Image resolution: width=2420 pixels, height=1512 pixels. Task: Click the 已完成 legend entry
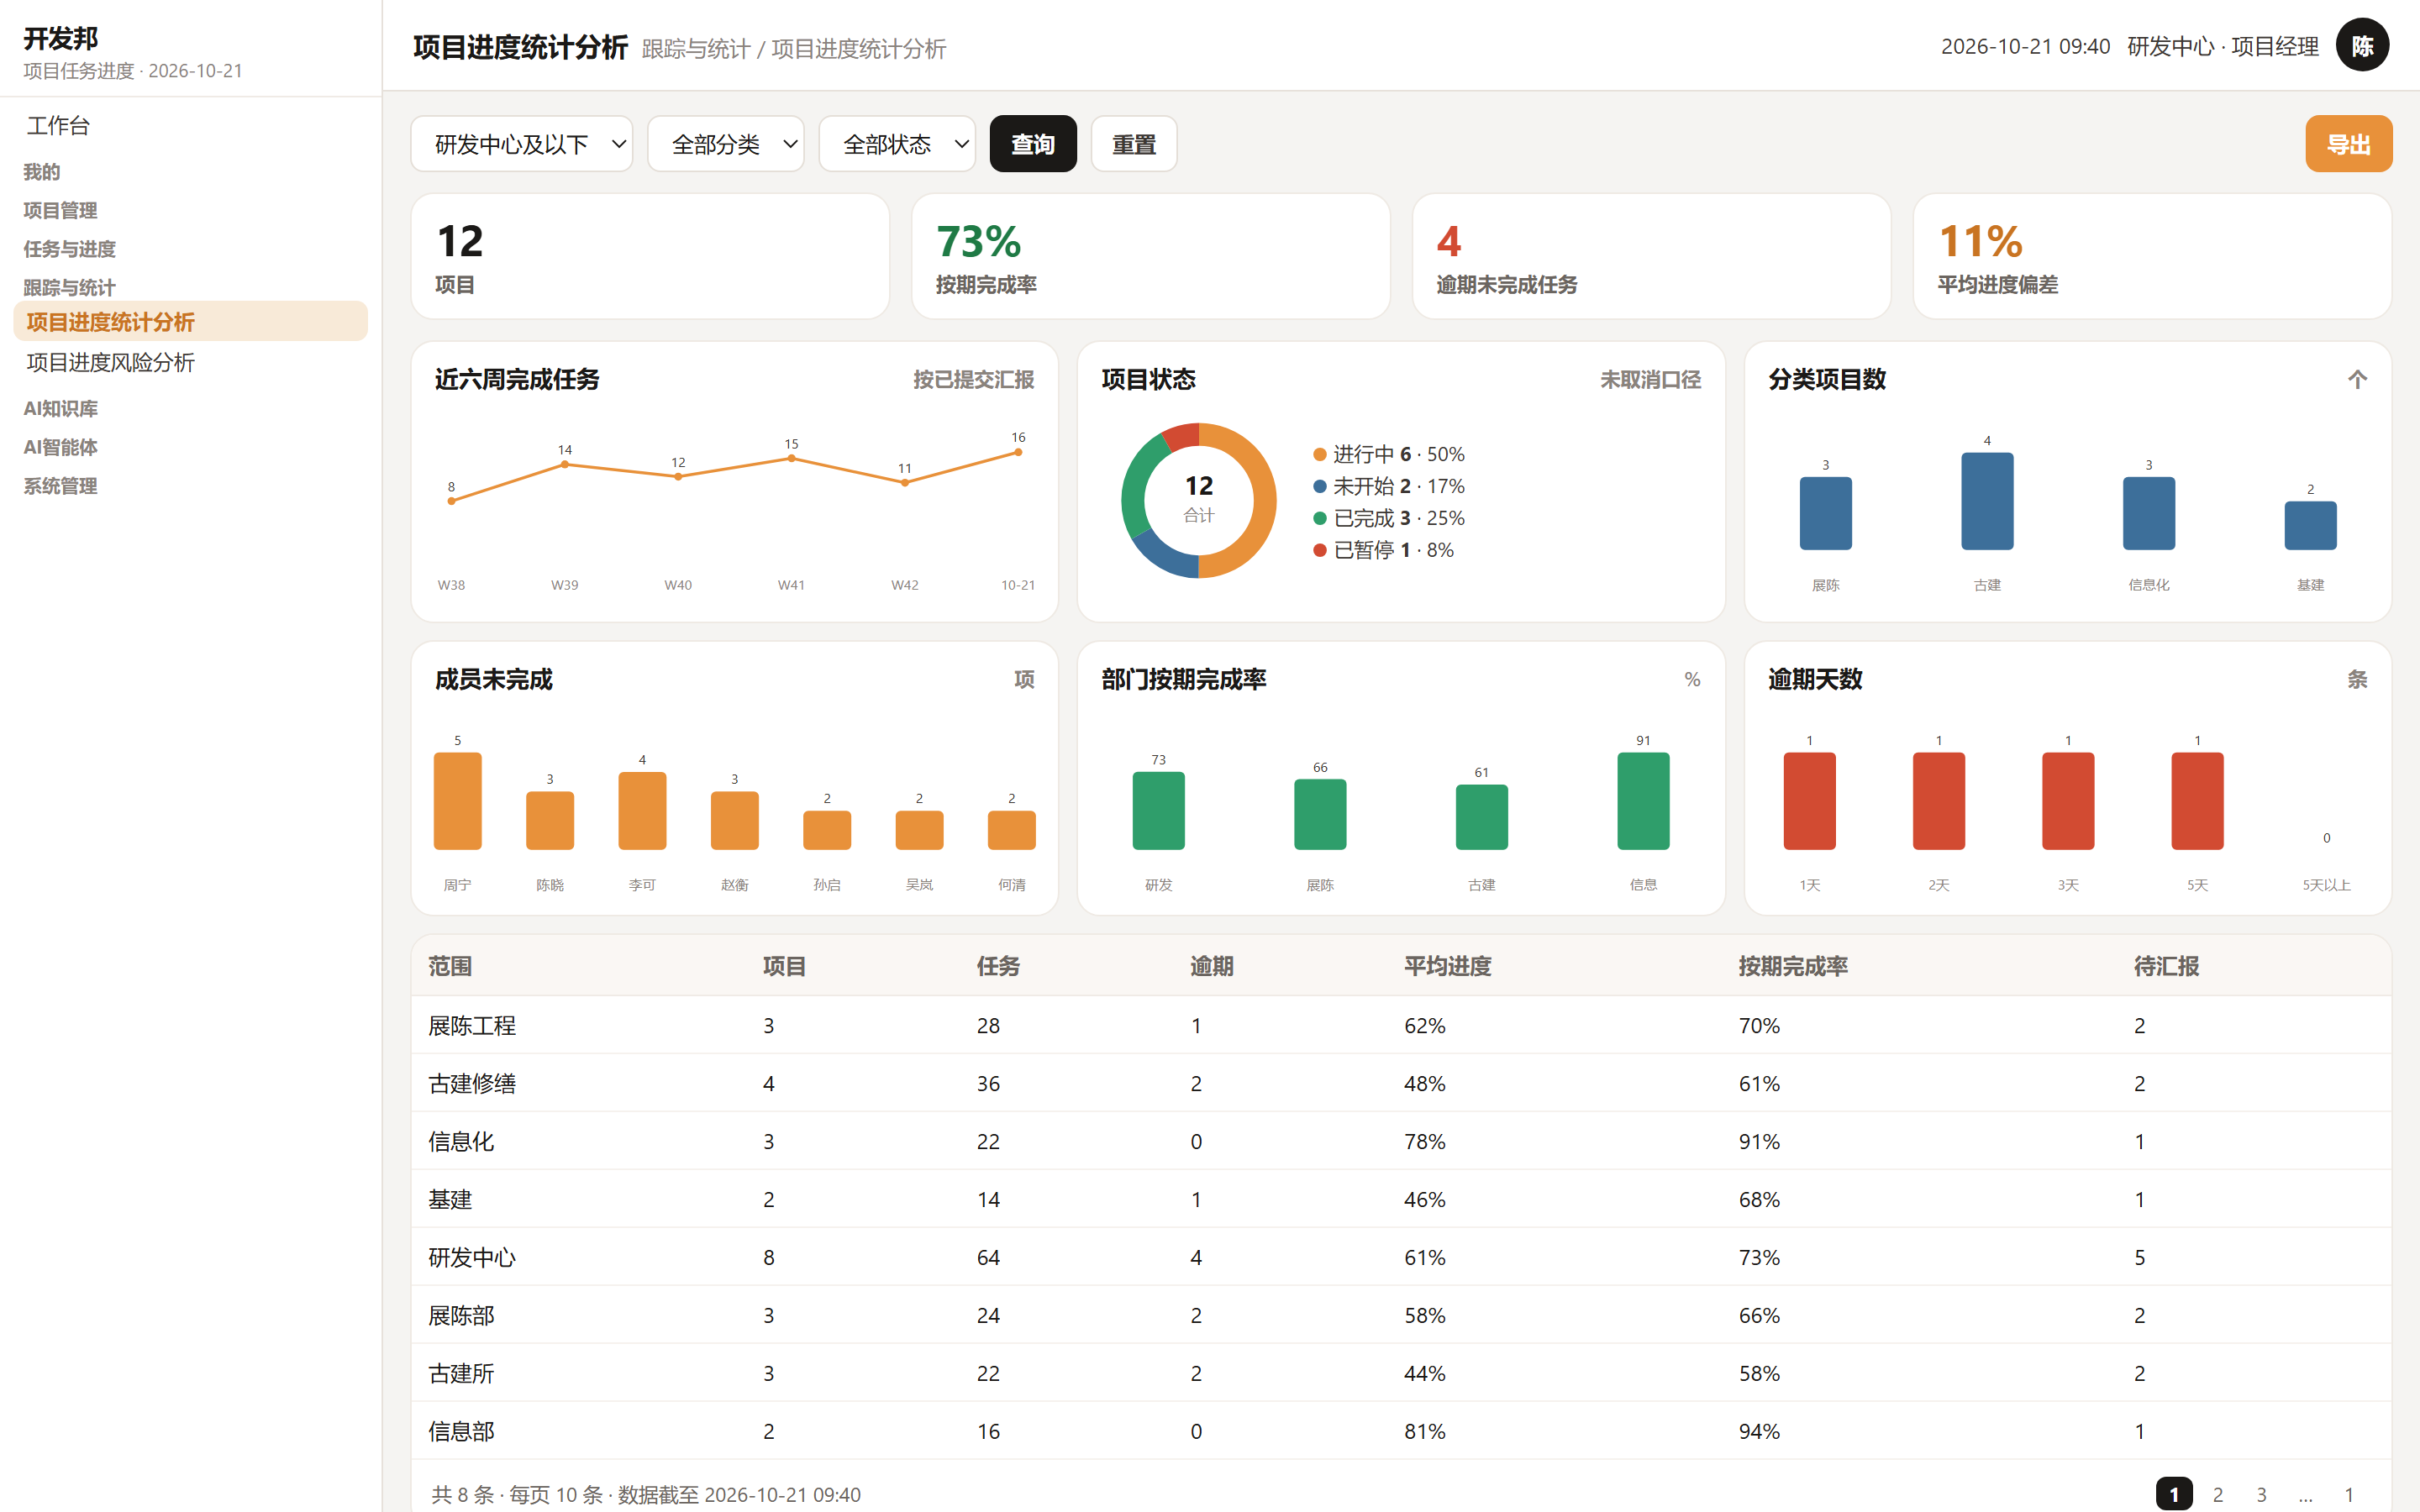coord(1389,519)
